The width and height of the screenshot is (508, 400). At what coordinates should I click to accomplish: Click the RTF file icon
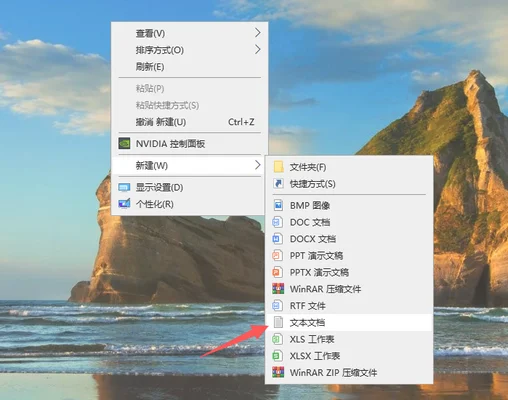(278, 305)
